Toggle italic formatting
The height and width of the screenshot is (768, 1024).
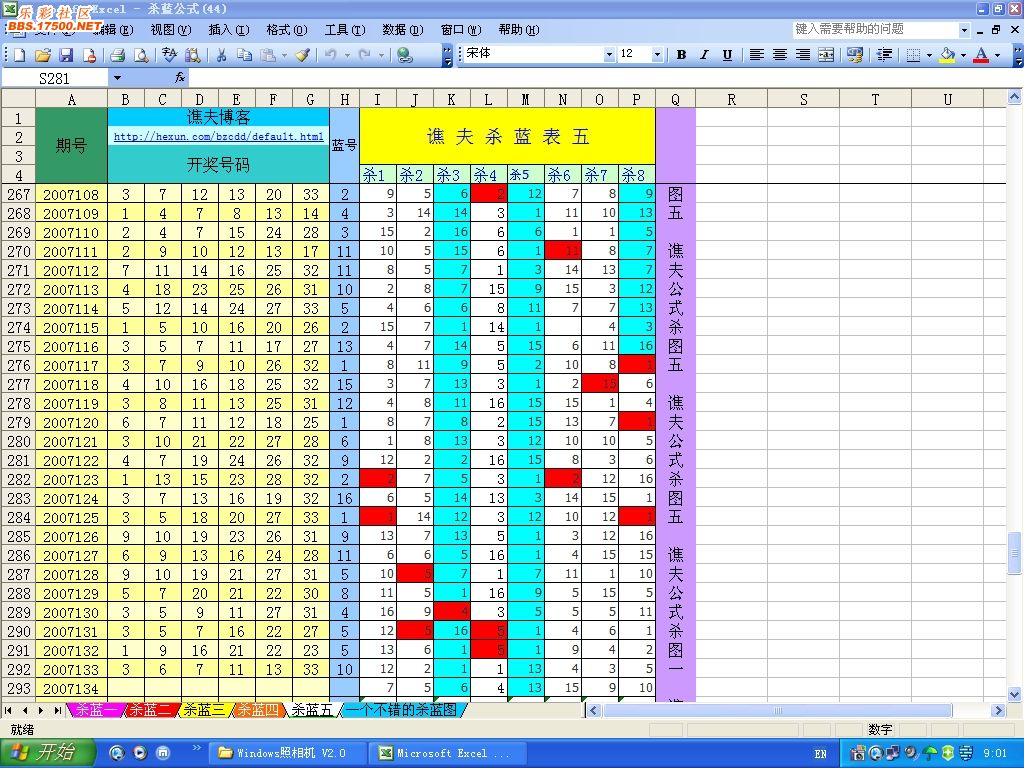coord(704,55)
